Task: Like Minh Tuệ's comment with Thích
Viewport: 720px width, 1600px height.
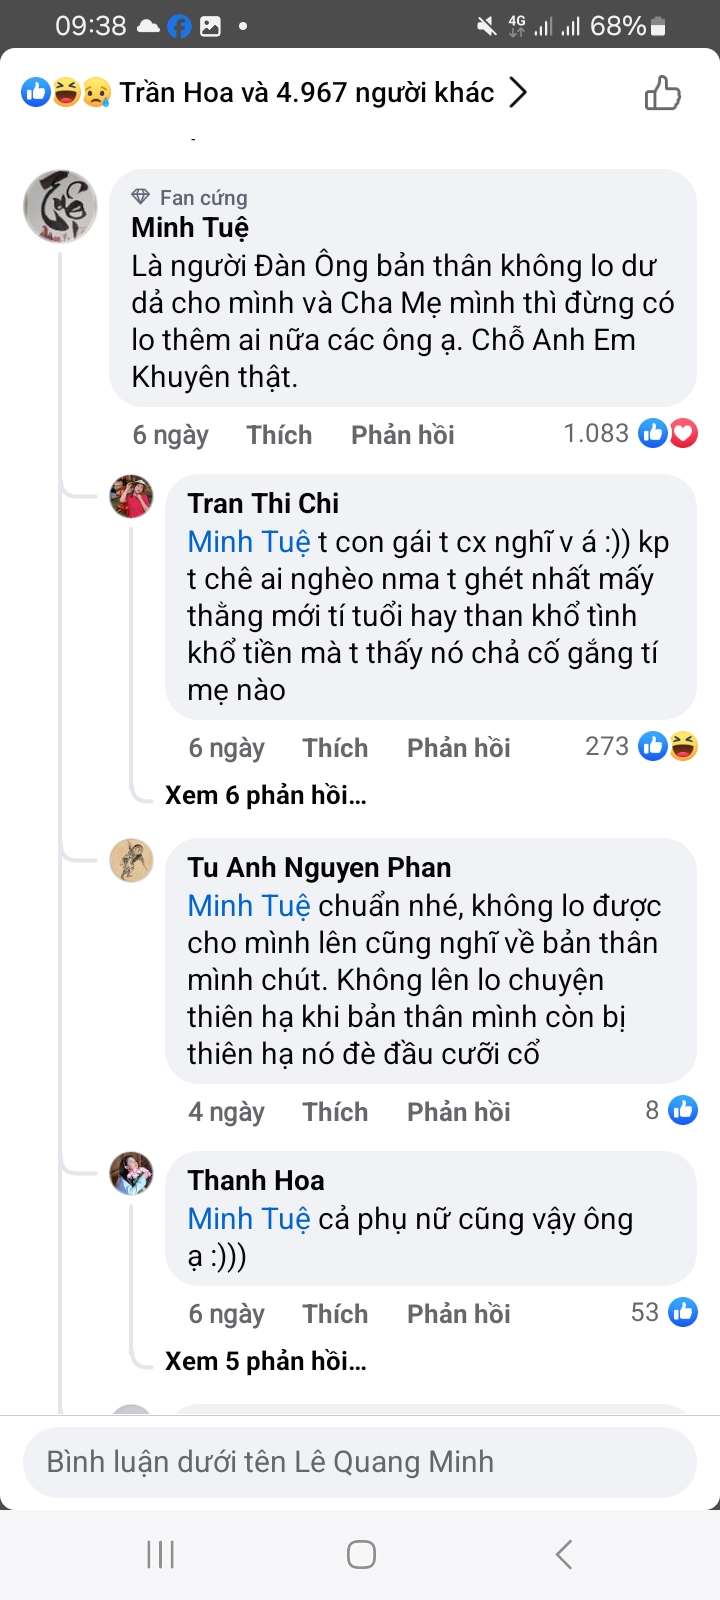Action: pyautogui.click(x=279, y=435)
